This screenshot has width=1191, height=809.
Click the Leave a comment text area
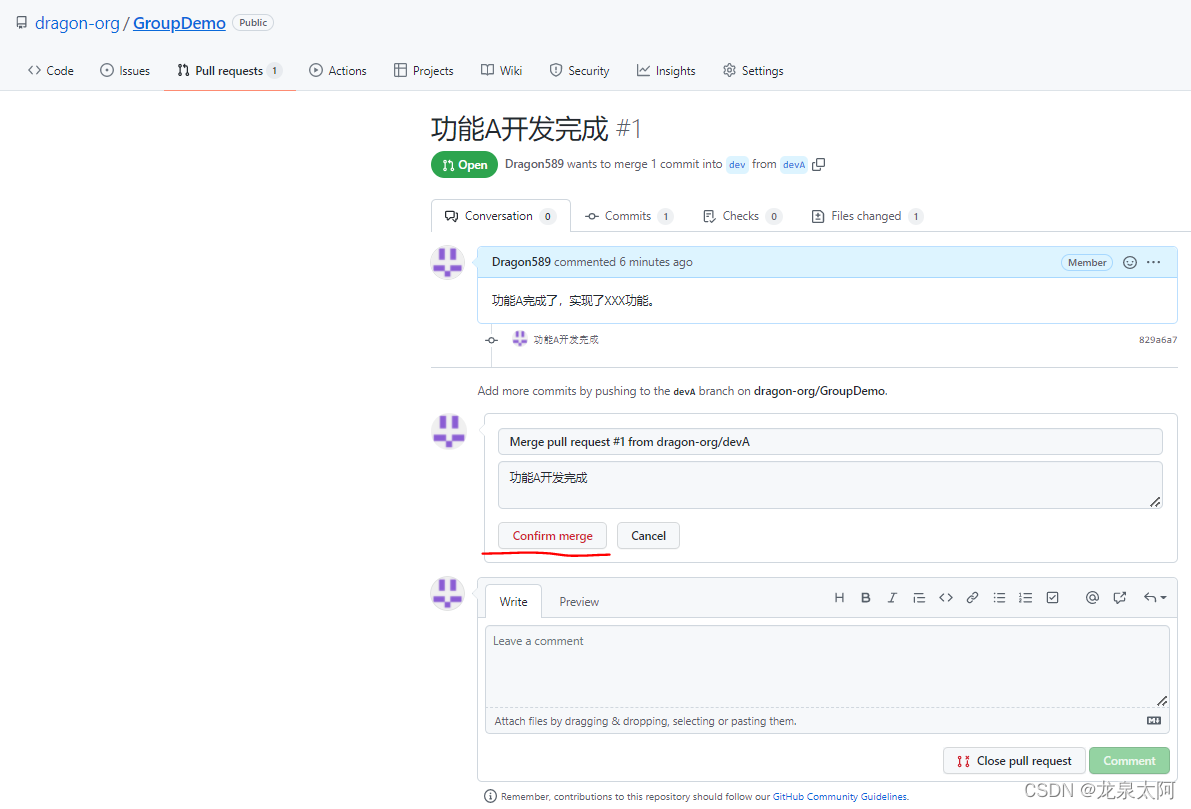click(827, 666)
